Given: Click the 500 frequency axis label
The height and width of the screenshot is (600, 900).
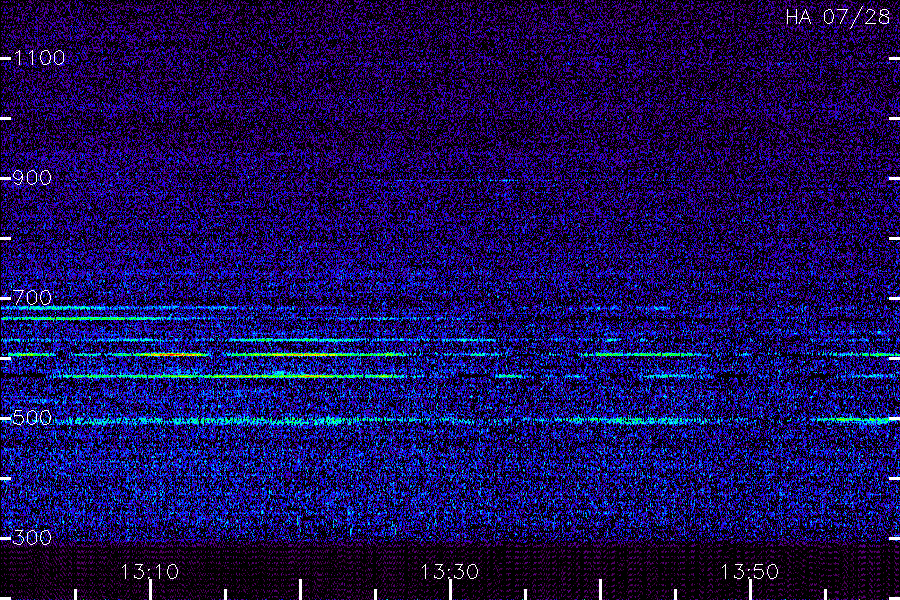Looking at the screenshot, I should [x=32, y=417].
